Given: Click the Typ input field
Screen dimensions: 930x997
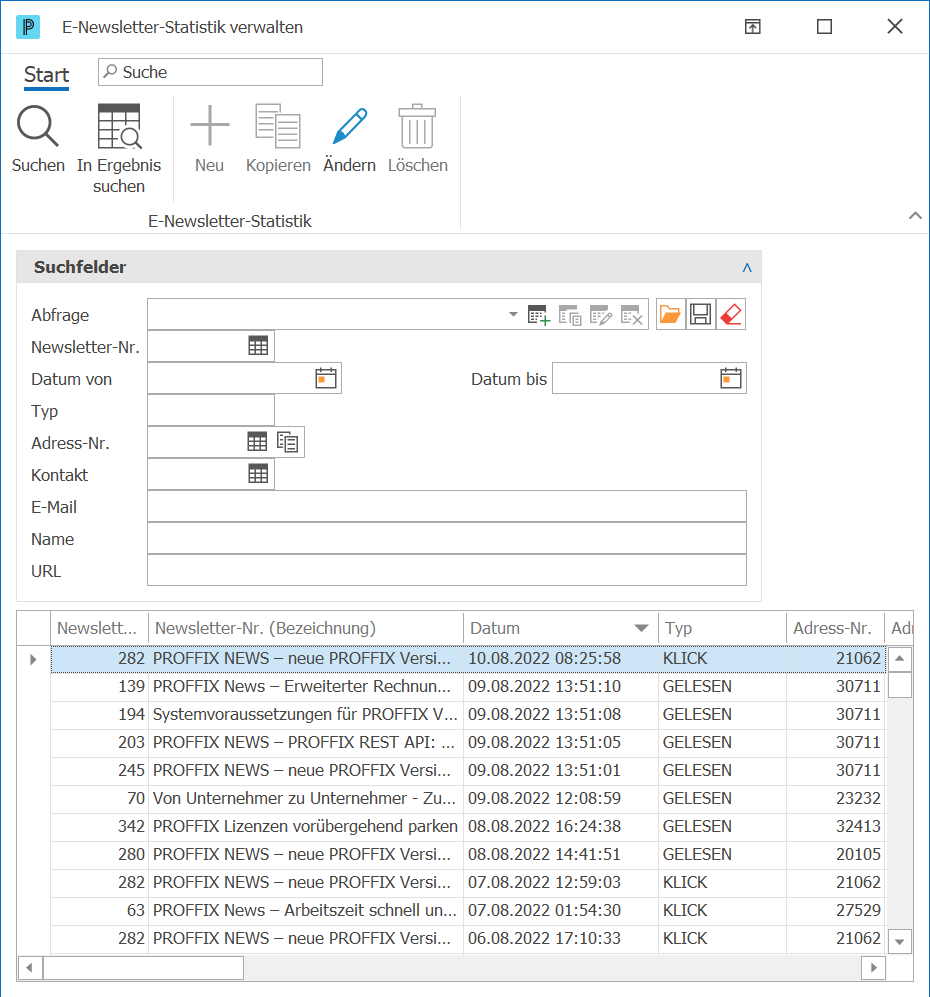Looking at the screenshot, I should [x=211, y=410].
